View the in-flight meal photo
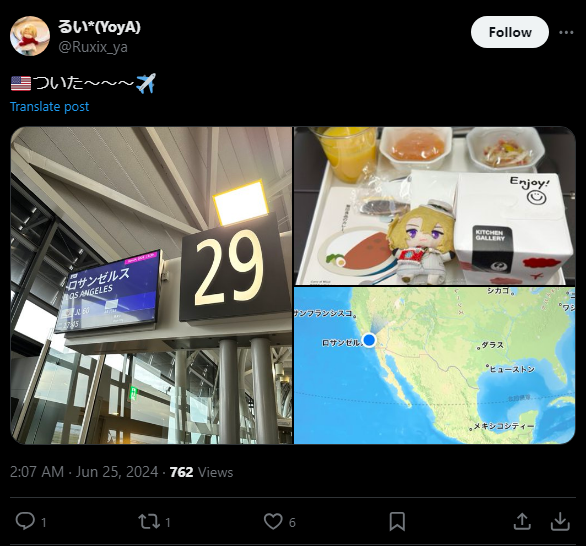The image size is (586, 546). click(435, 206)
